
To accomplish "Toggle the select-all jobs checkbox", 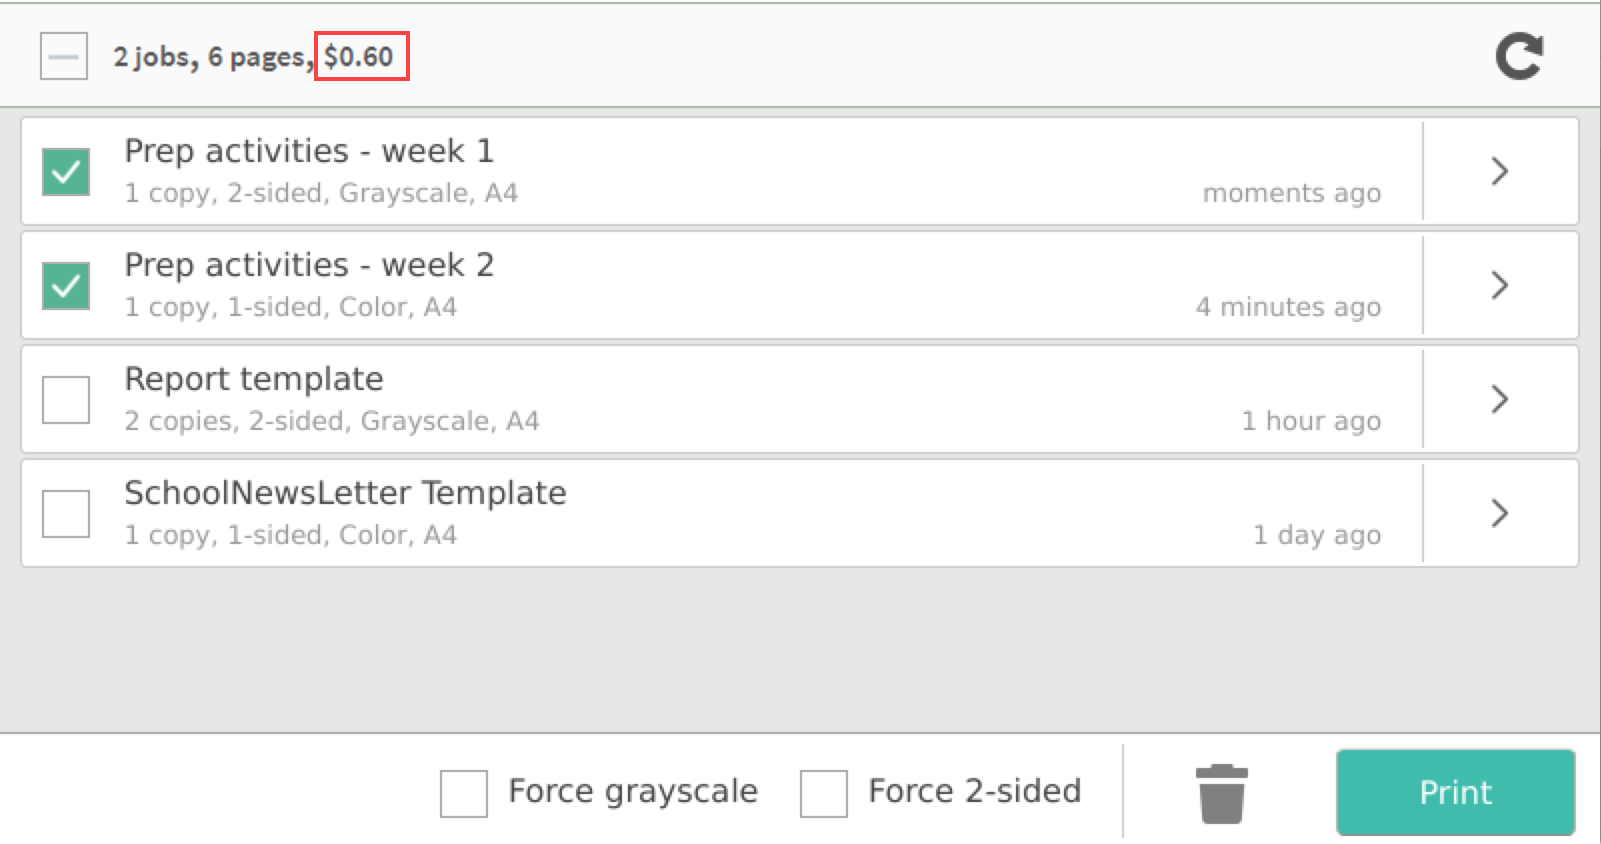I will (x=64, y=56).
